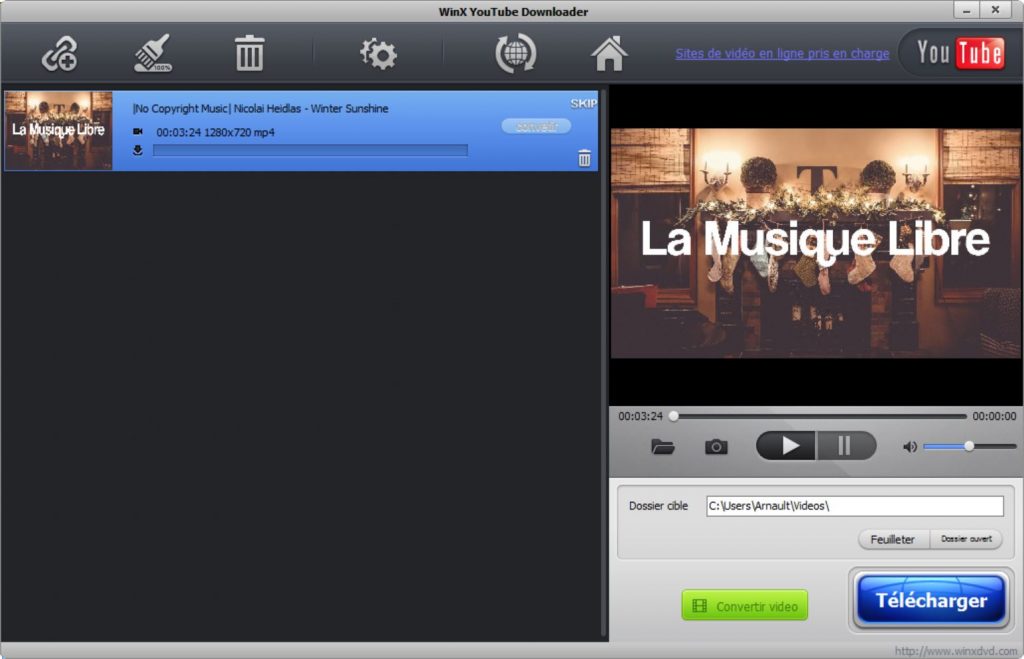This screenshot has height=659, width=1024.
Task: Pause the video preview
Action: click(x=845, y=446)
